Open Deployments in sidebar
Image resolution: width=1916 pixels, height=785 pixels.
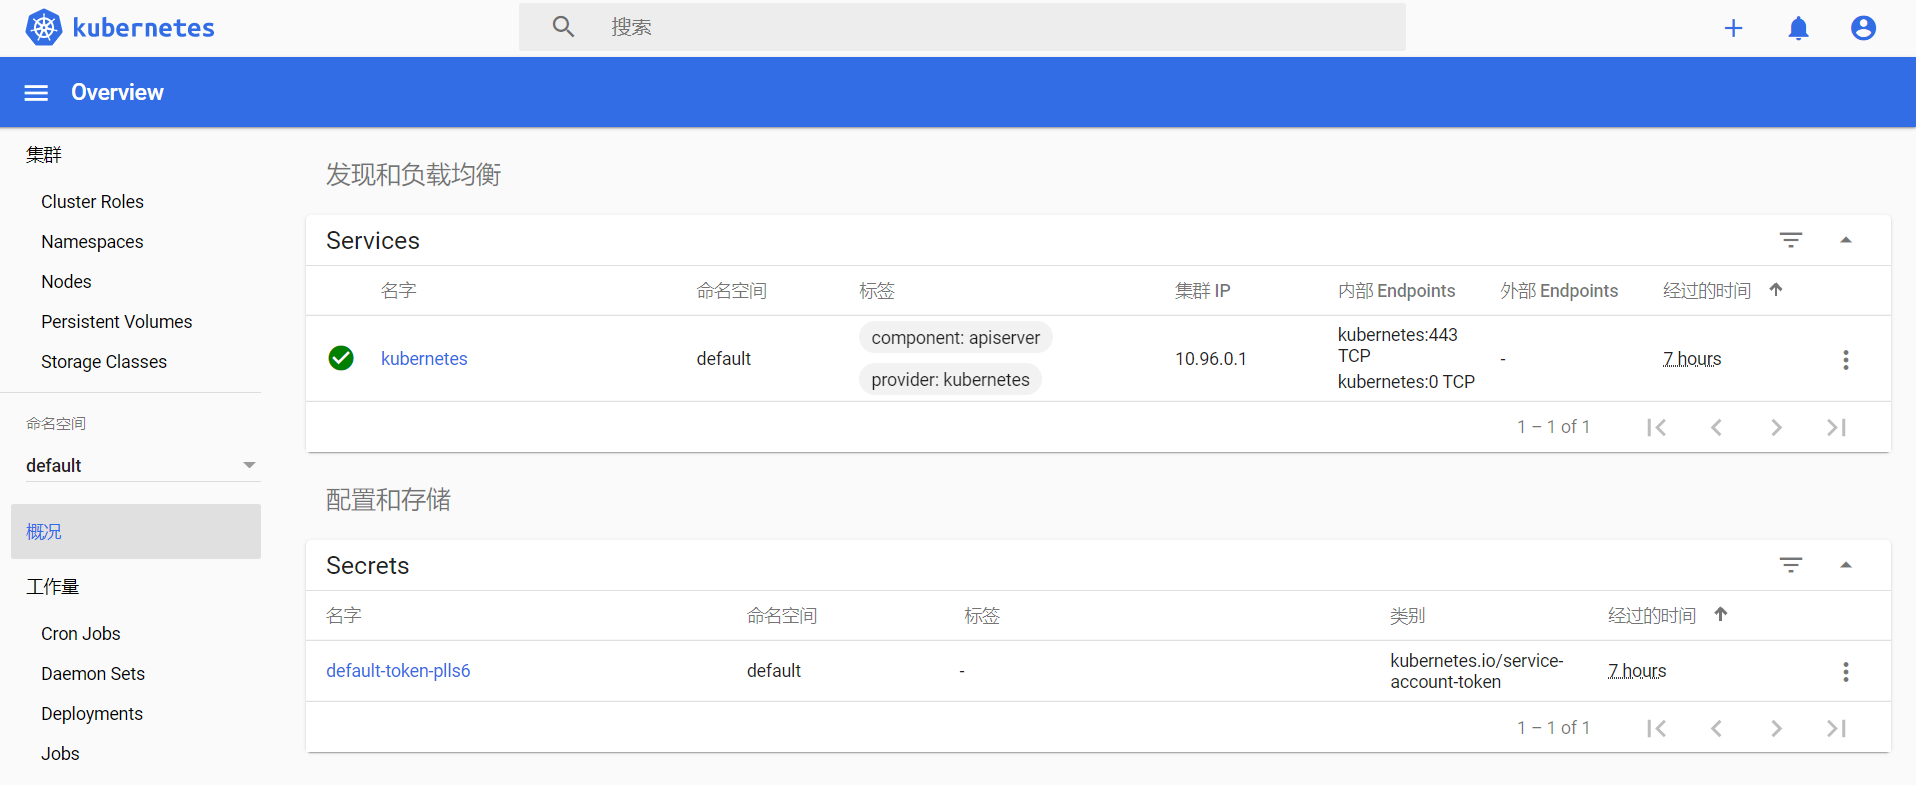tap(92, 714)
